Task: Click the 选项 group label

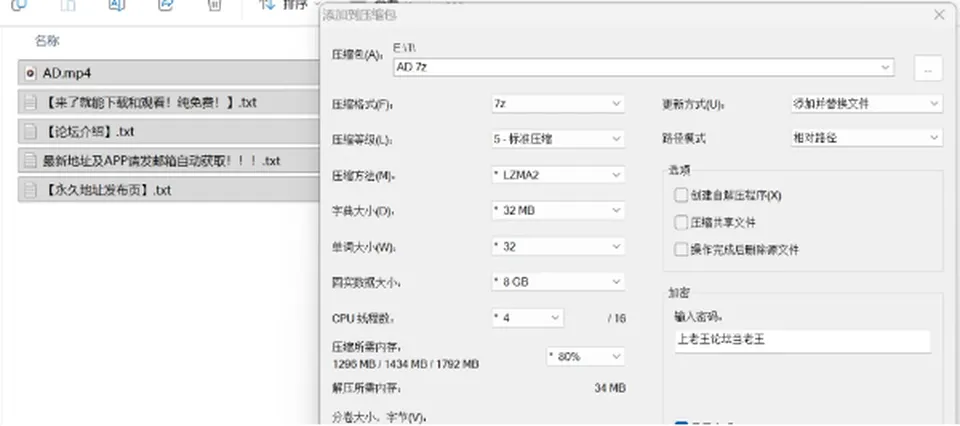Action: (x=678, y=170)
